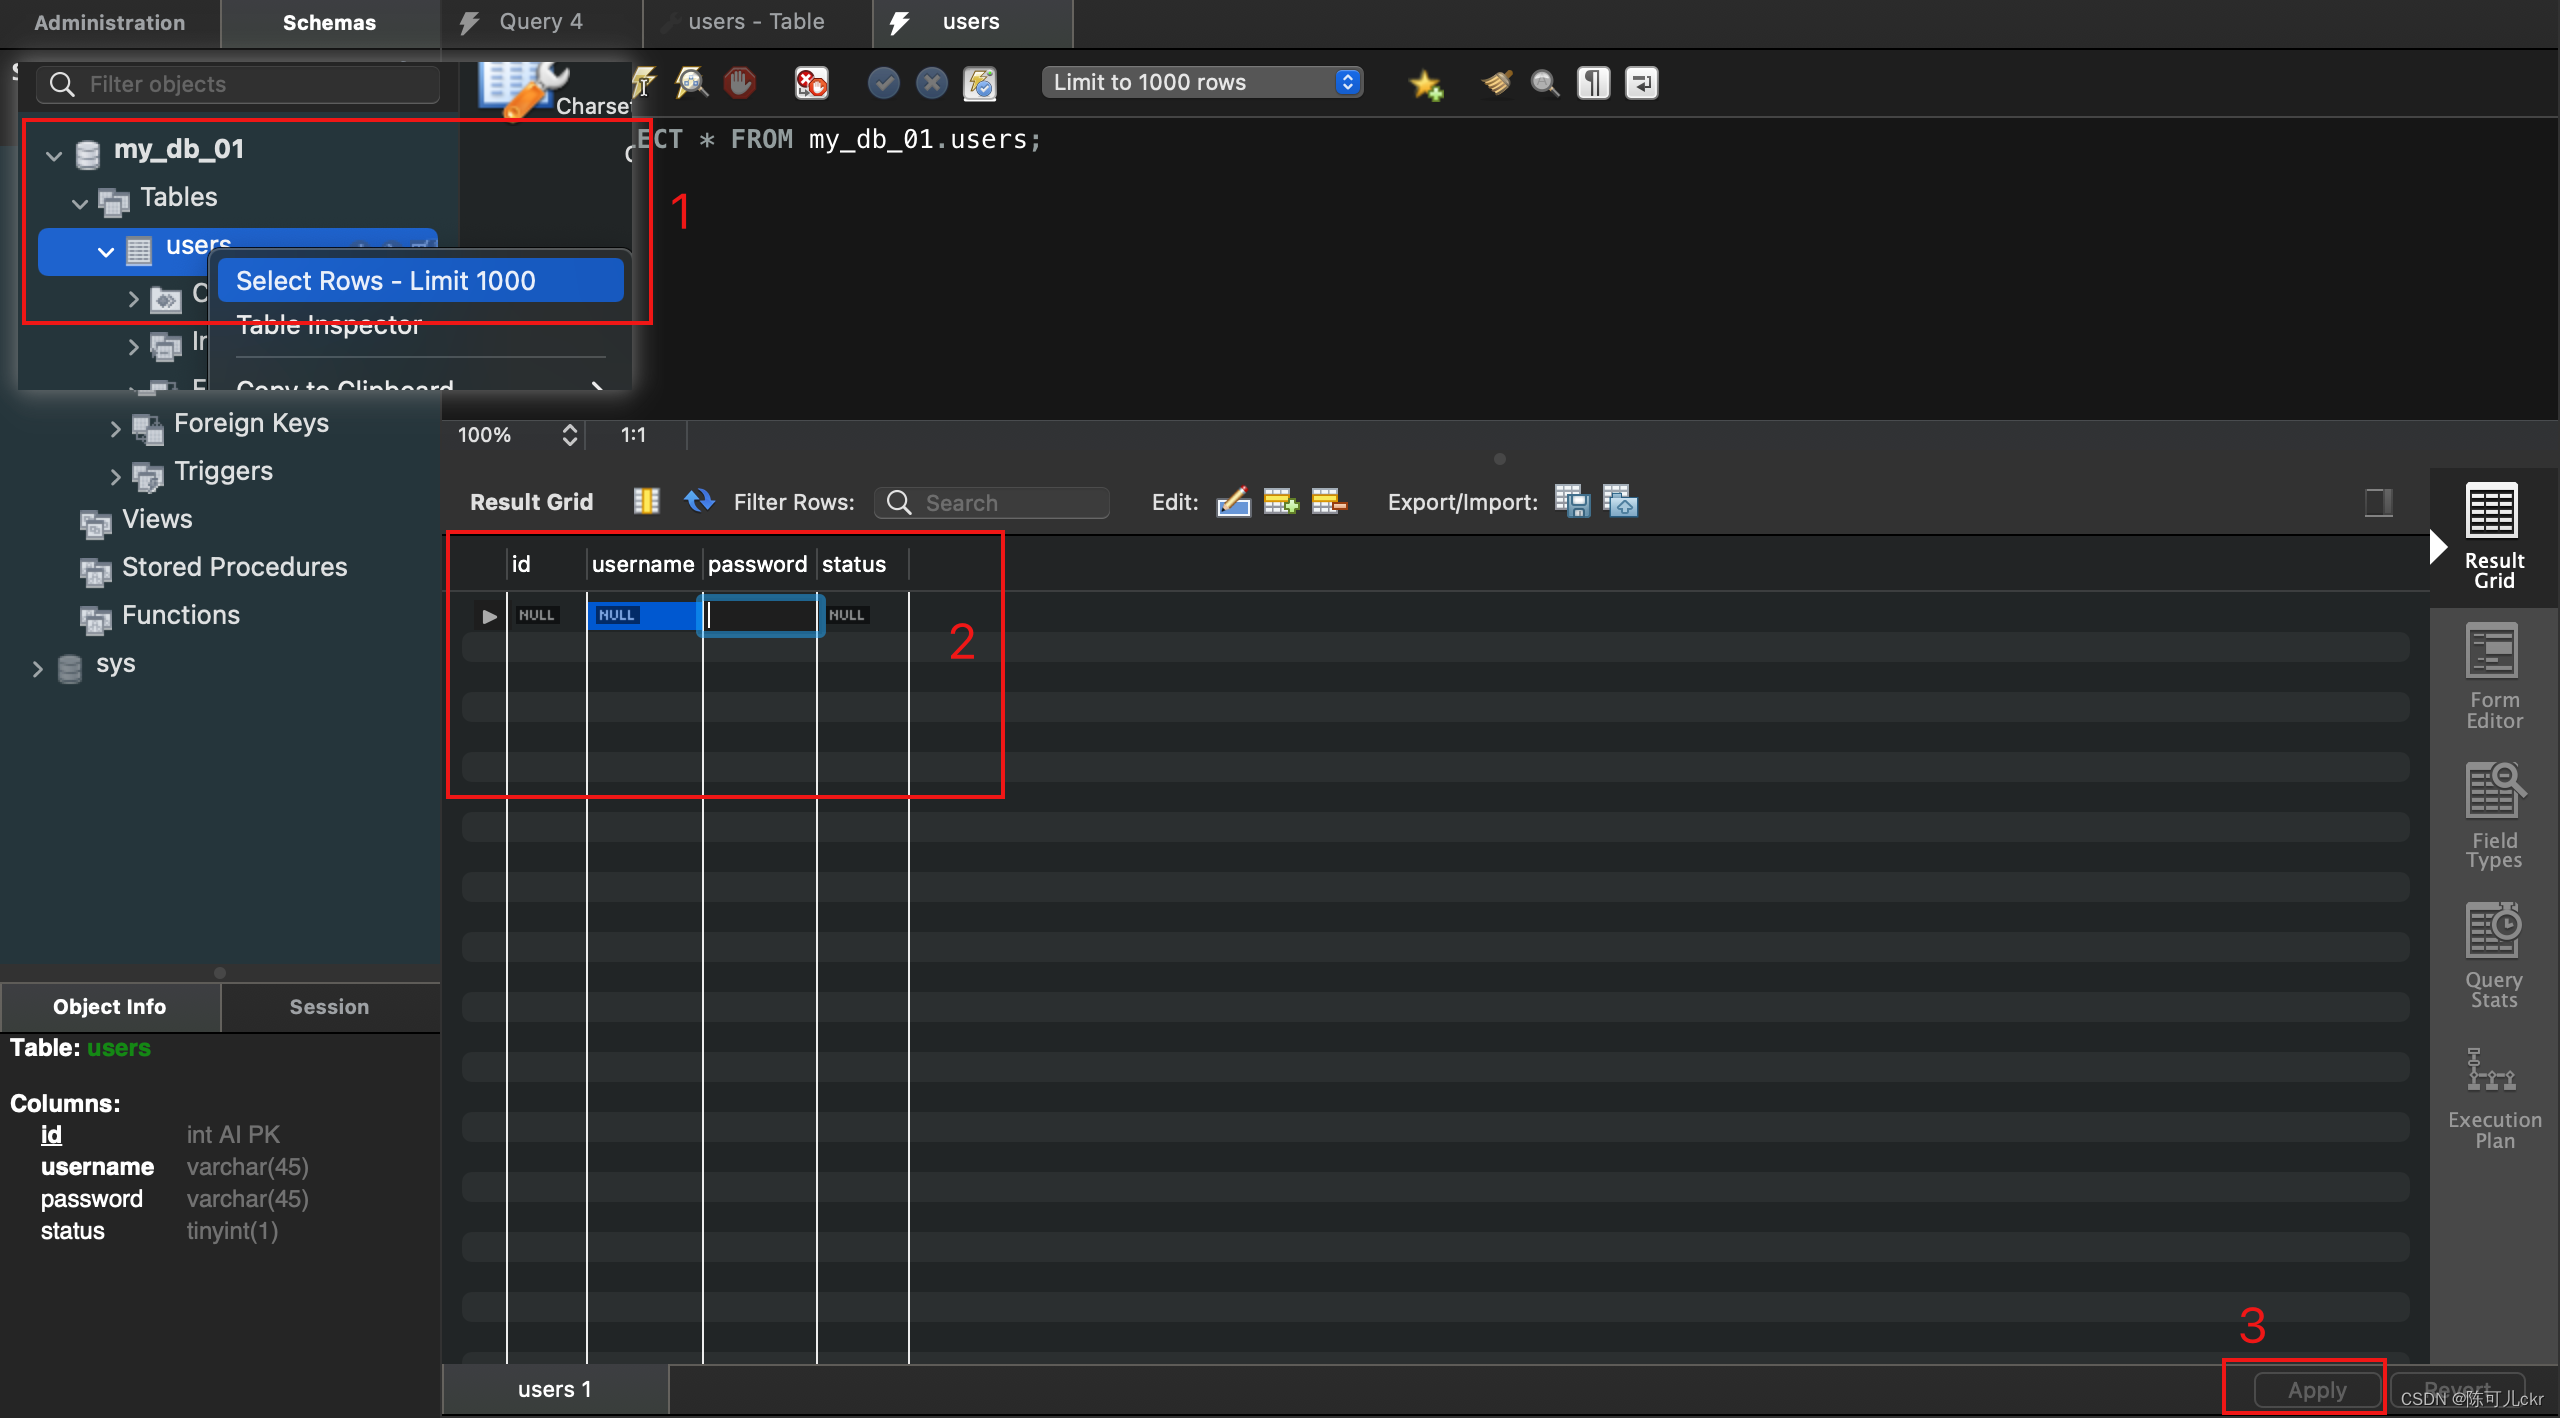Click the Stop execution hand icon

coord(740,83)
